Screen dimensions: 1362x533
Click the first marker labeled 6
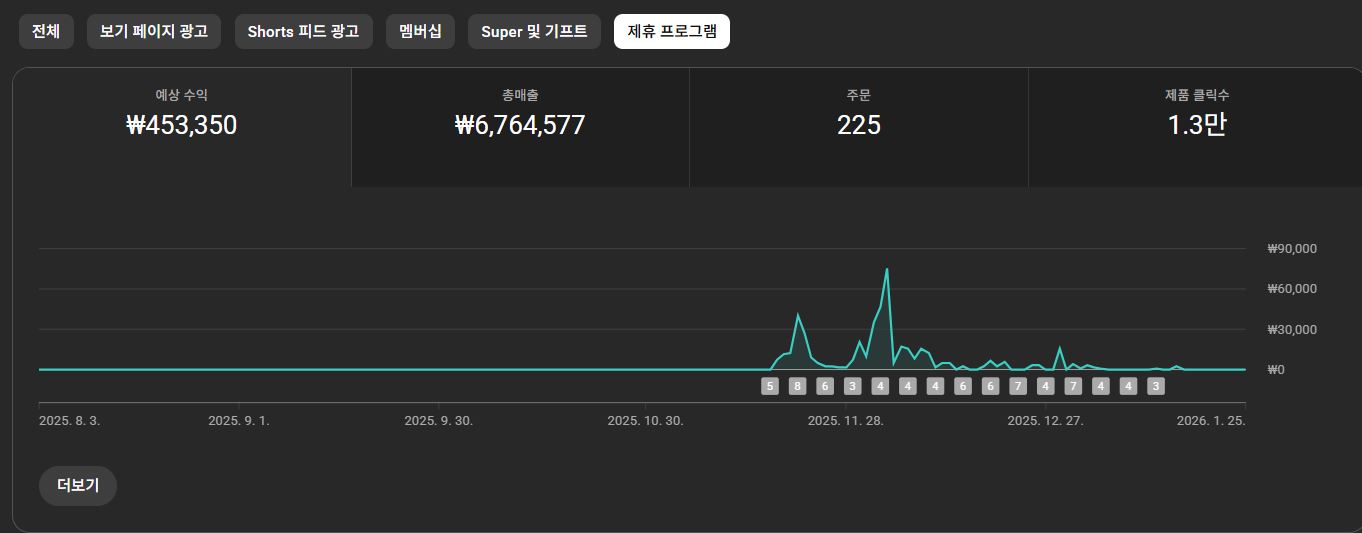point(825,386)
